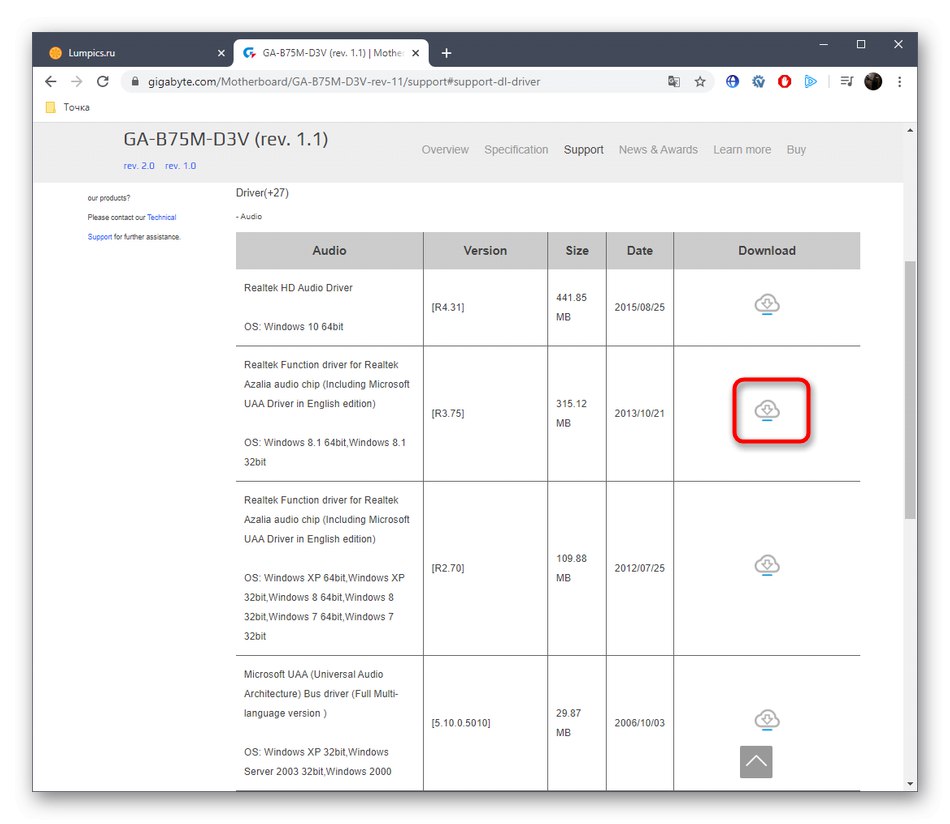
Task: Click the page title GA-B75M-D3V (rev. 1.1)
Action: click(x=225, y=139)
